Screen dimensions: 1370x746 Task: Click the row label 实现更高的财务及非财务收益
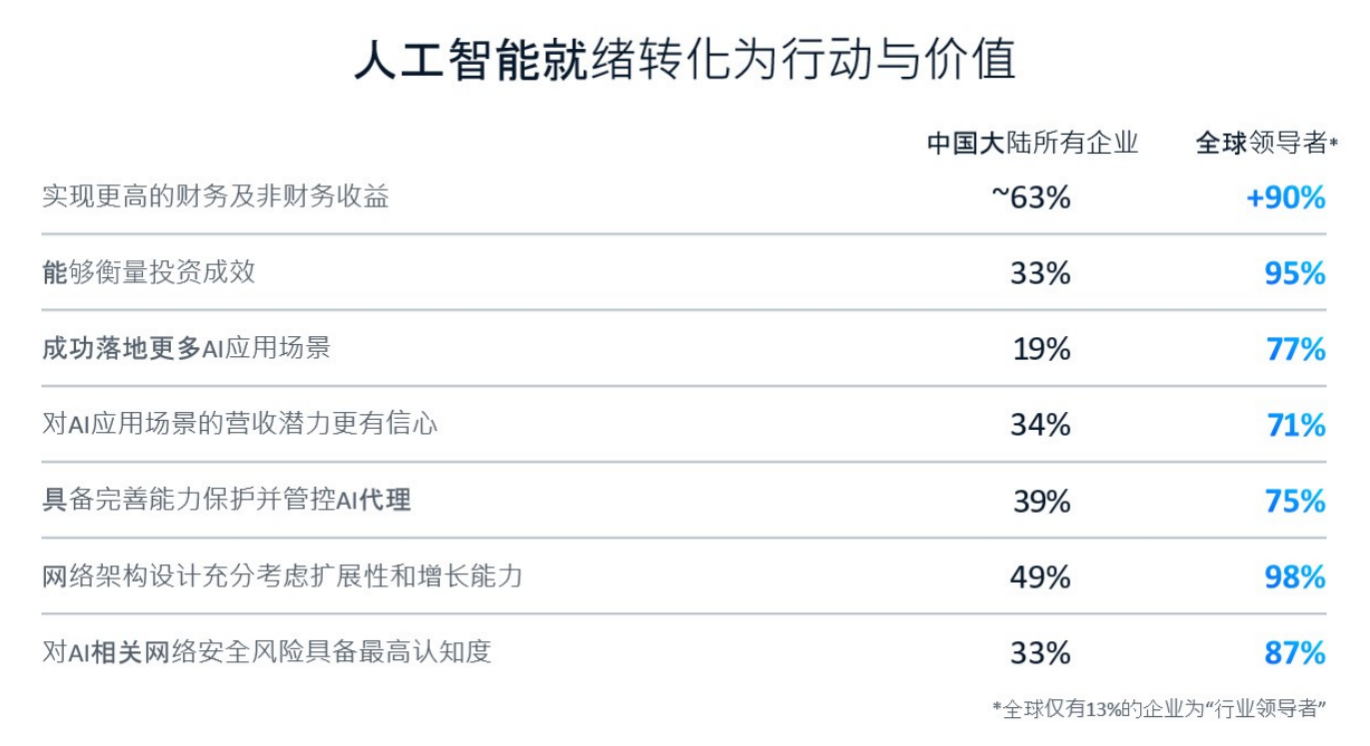[215, 196]
